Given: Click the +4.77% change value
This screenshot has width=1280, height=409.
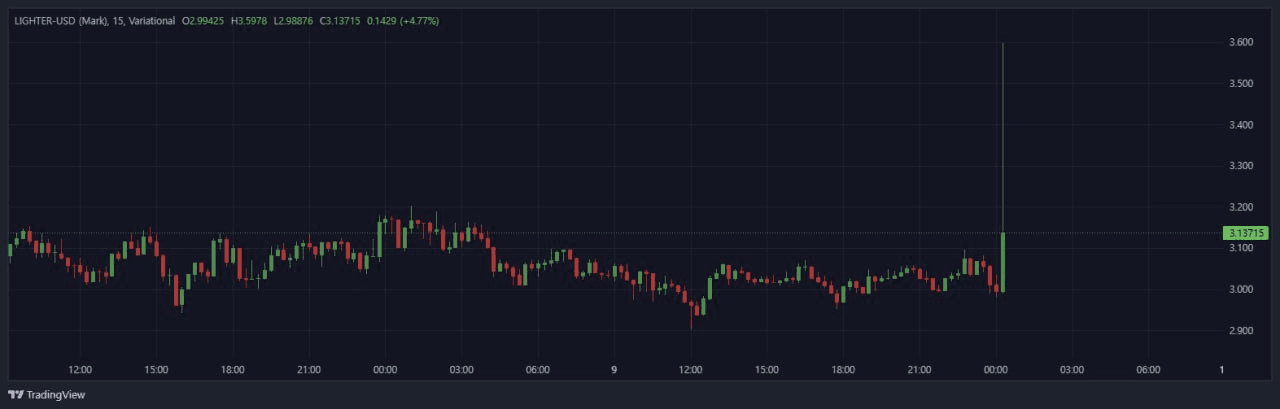Looking at the screenshot, I should point(421,21).
